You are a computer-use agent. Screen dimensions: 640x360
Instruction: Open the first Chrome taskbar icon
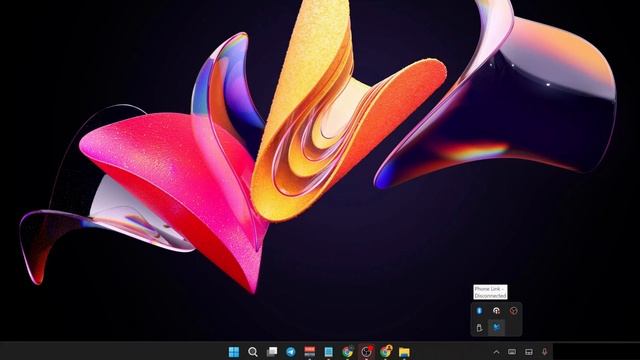click(x=347, y=352)
